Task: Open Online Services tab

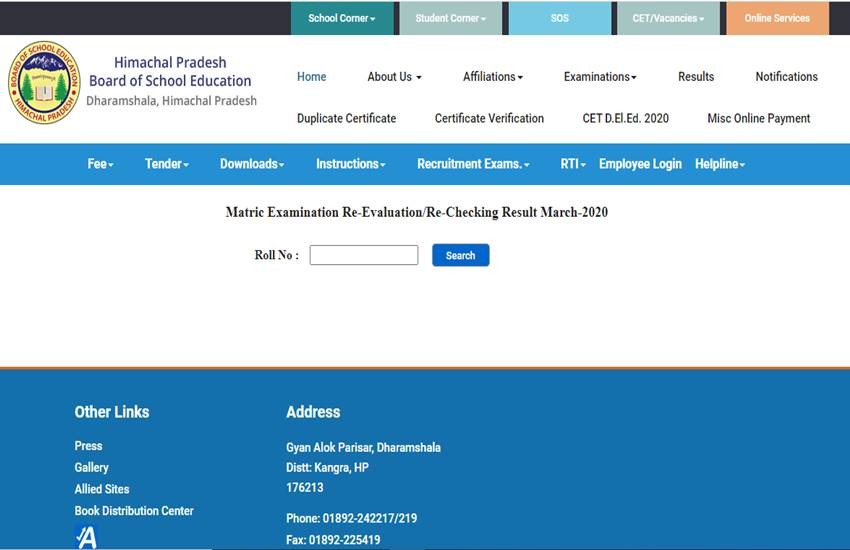Action: [777, 18]
